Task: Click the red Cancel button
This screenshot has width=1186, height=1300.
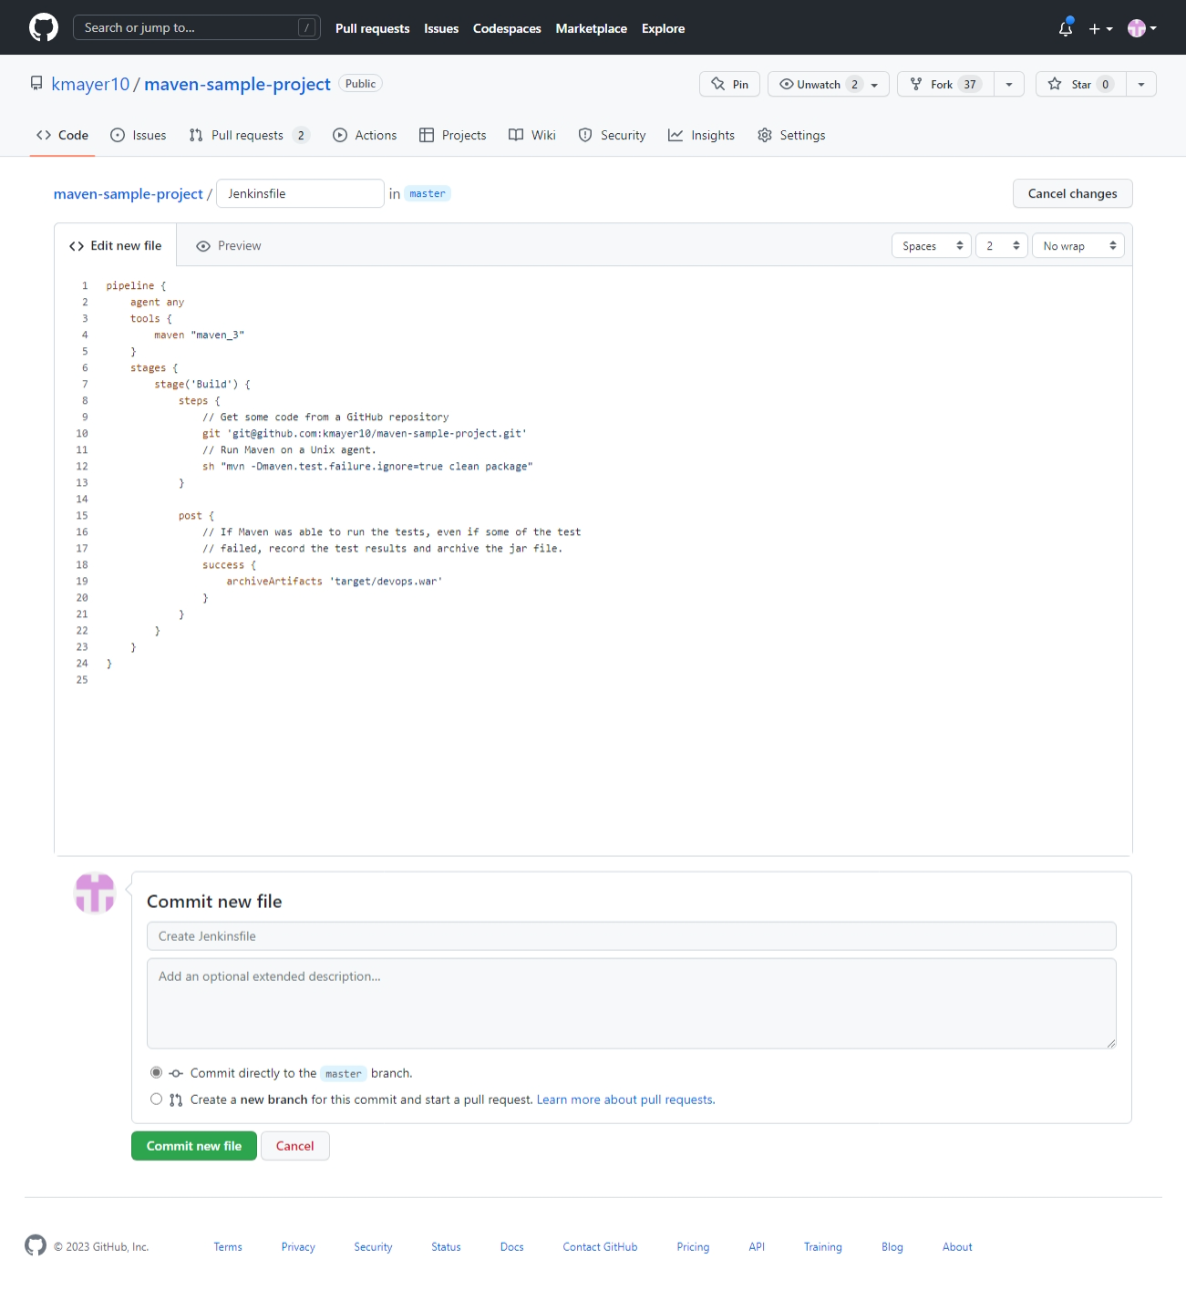Action: point(295,1146)
